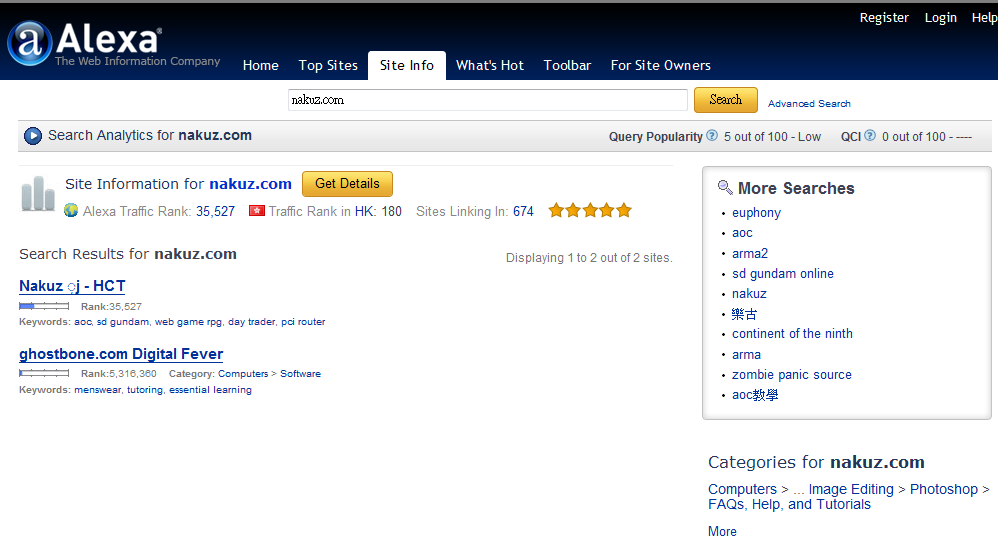Click the day trader keyword
The image size is (998, 556).
252,322
